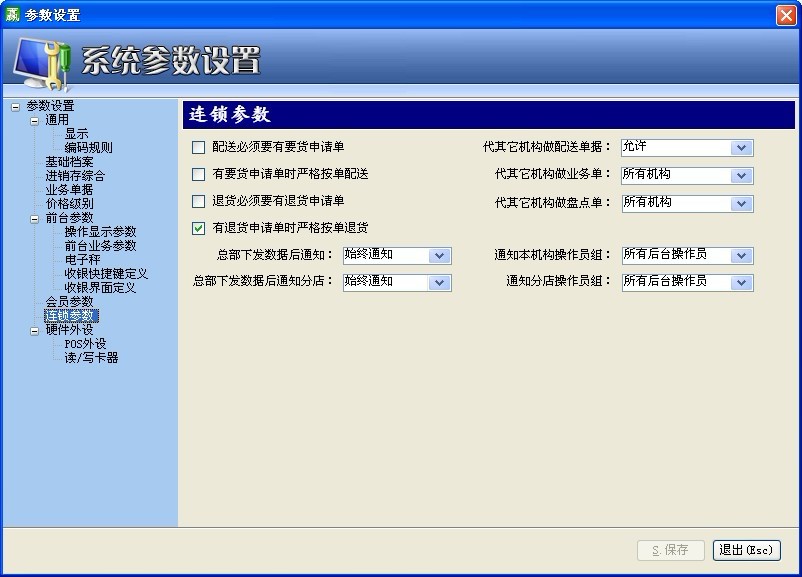Check 退货必须要有退货申请单 option

[x=198, y=201]
